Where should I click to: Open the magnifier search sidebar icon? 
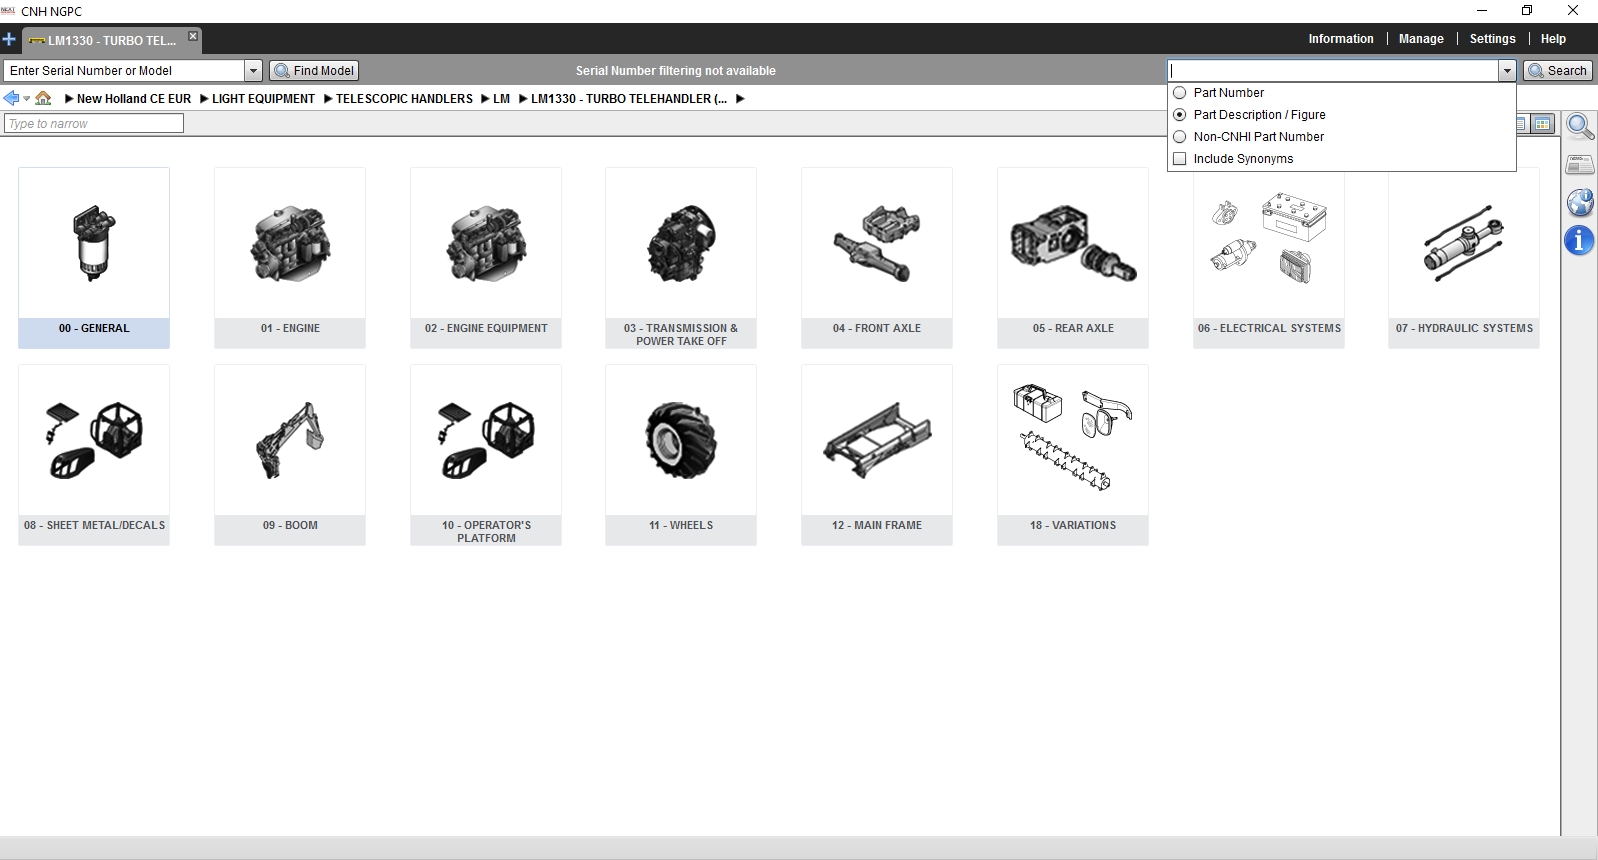[x=1580, y=127]
